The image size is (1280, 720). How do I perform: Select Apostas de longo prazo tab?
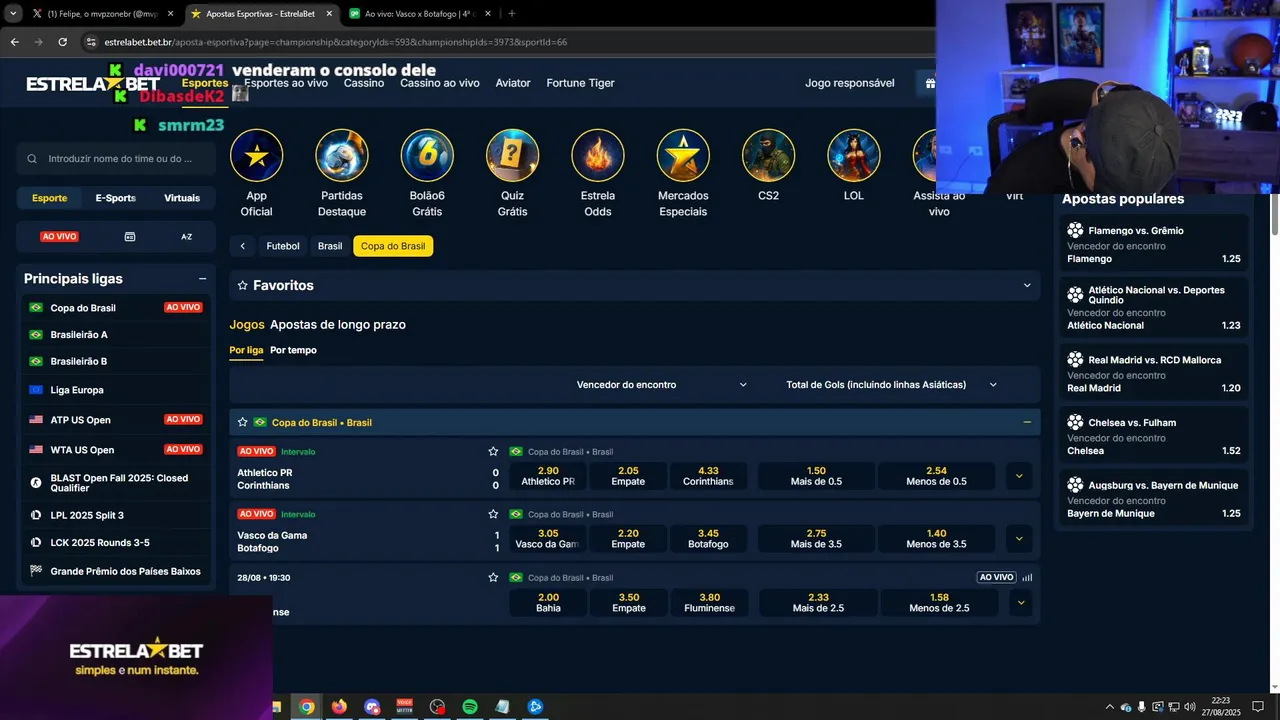click(338, 325)
